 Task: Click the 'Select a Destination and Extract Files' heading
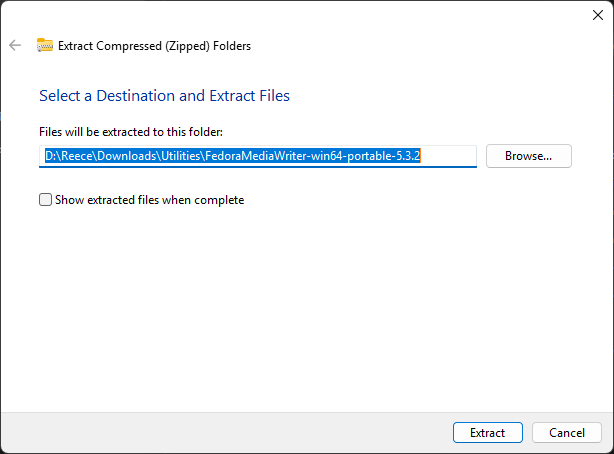pos(164,96)
